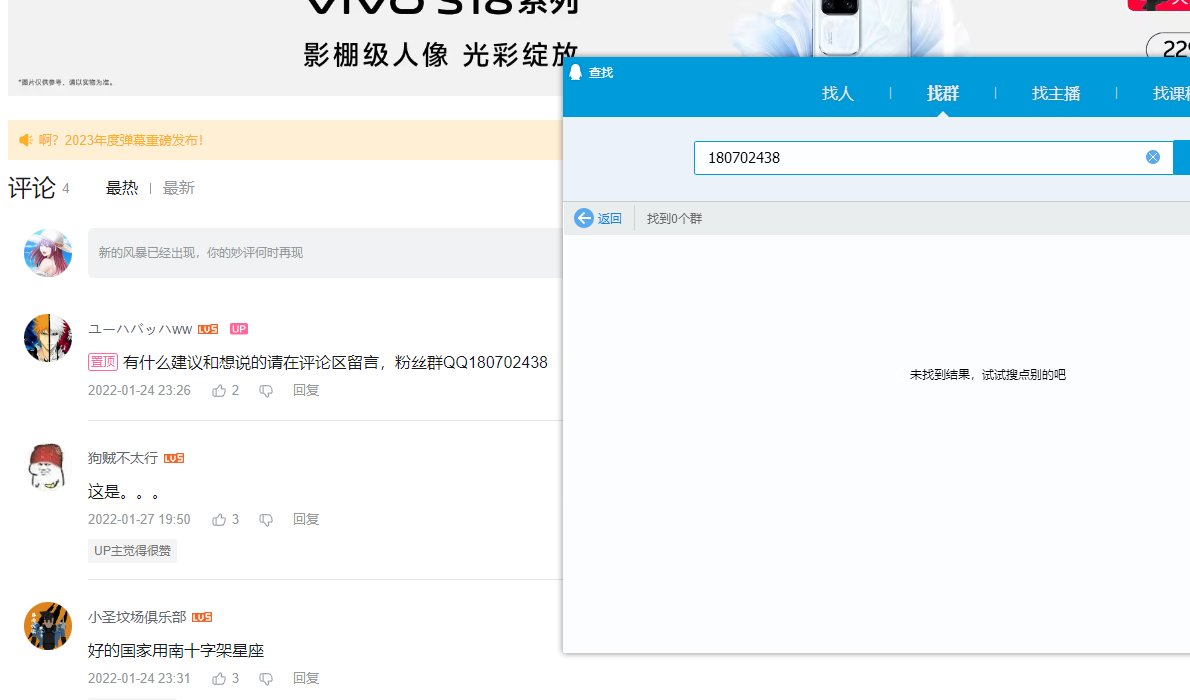Viewport: 1190px width, 700px height.
Task: Reply to the pinned comment
Action: [306, 390]
